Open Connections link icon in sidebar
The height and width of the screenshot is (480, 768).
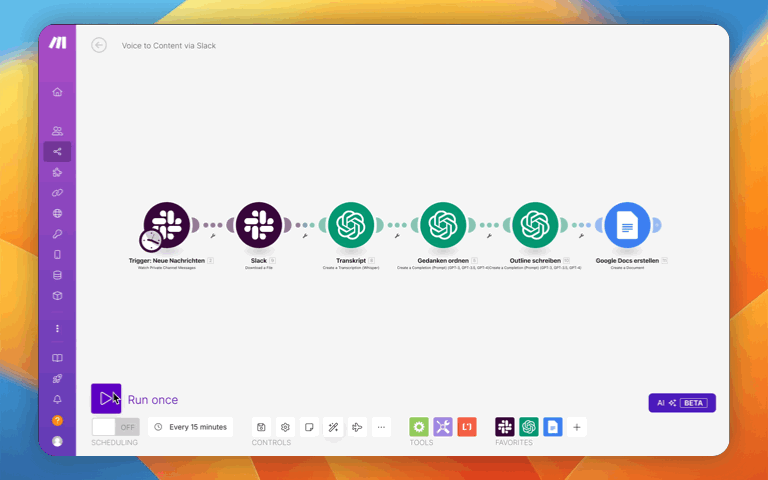tap(57, 192)
